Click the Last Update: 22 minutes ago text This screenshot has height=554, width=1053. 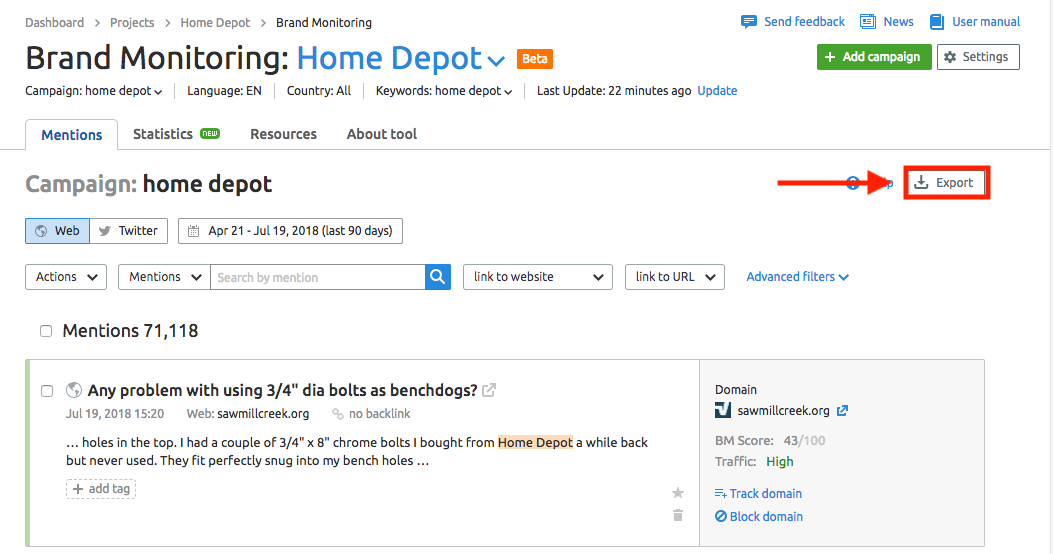click(x=614, y=91)
